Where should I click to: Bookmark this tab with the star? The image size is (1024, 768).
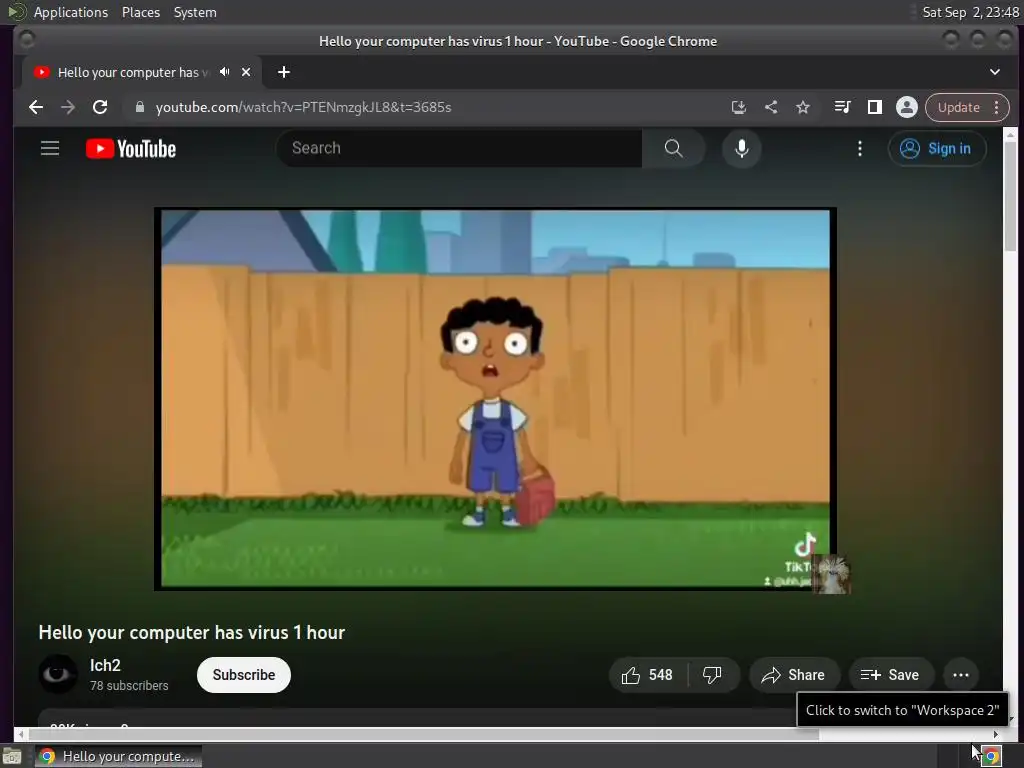(803, 107)
